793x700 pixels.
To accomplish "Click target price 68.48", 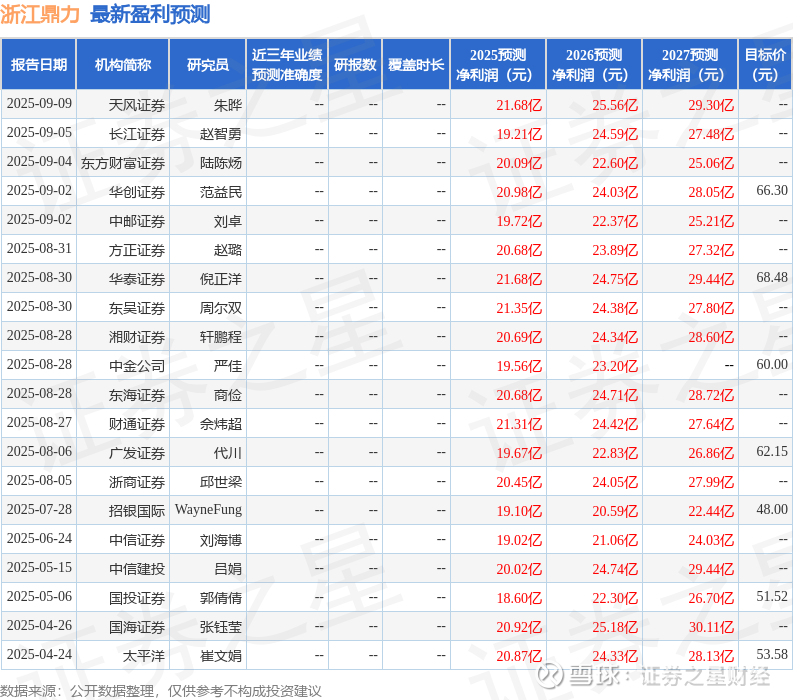I will 772,277.
